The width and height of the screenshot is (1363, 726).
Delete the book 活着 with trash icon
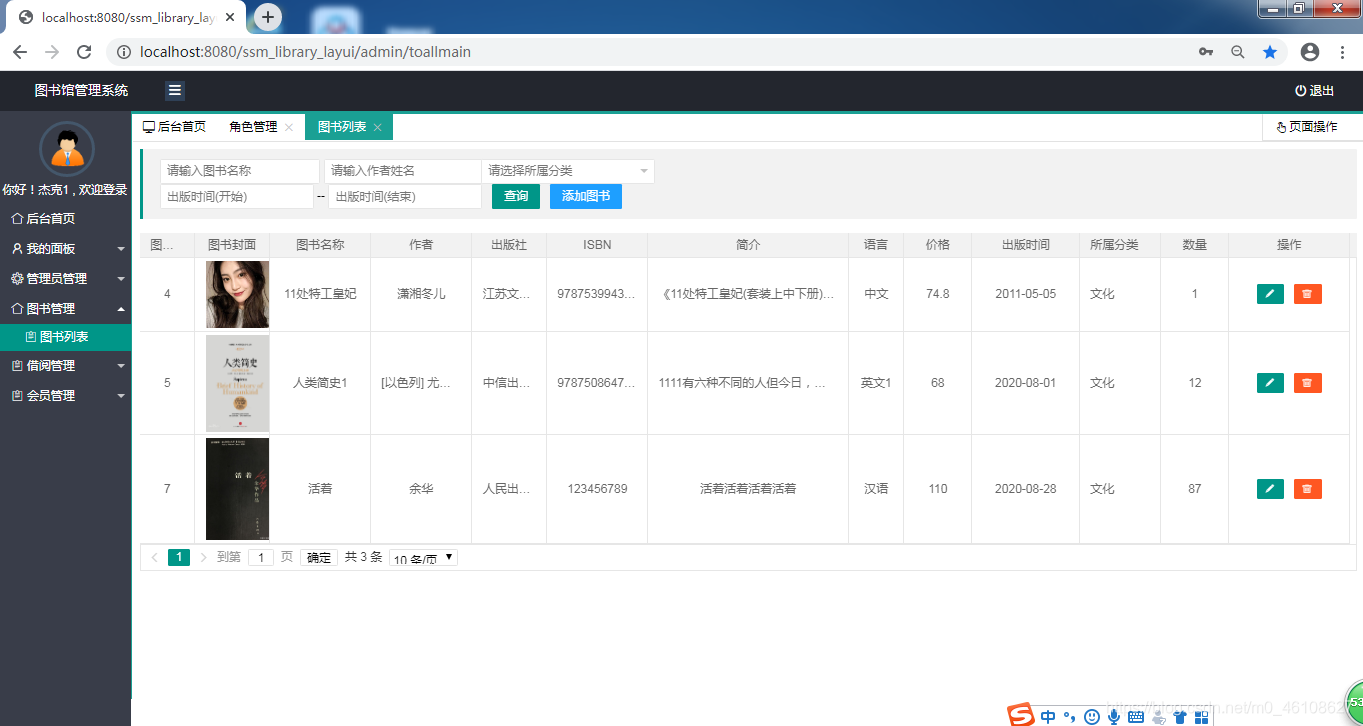pos(1307,489)
